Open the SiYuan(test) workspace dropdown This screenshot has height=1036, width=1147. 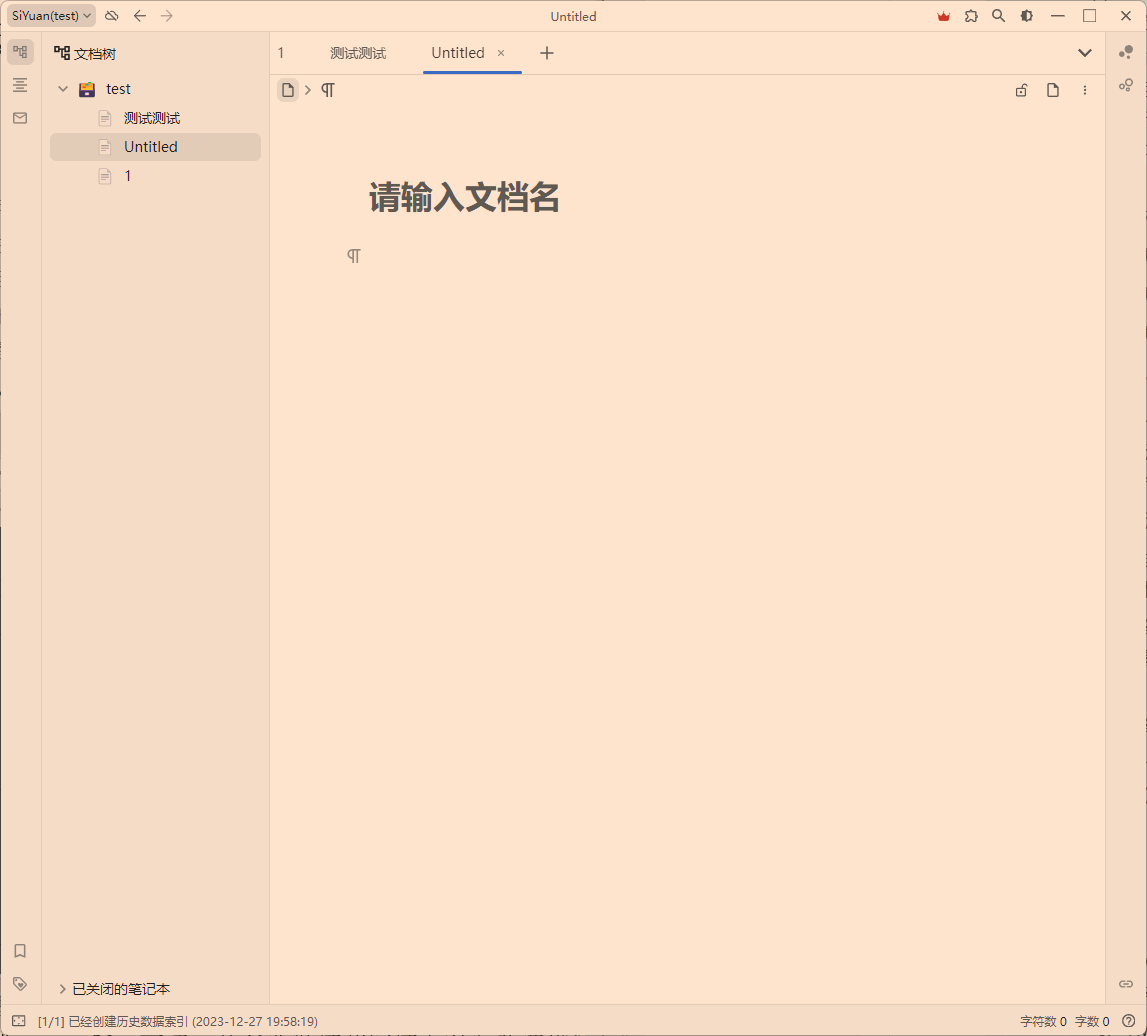click(x=50, y=15)
